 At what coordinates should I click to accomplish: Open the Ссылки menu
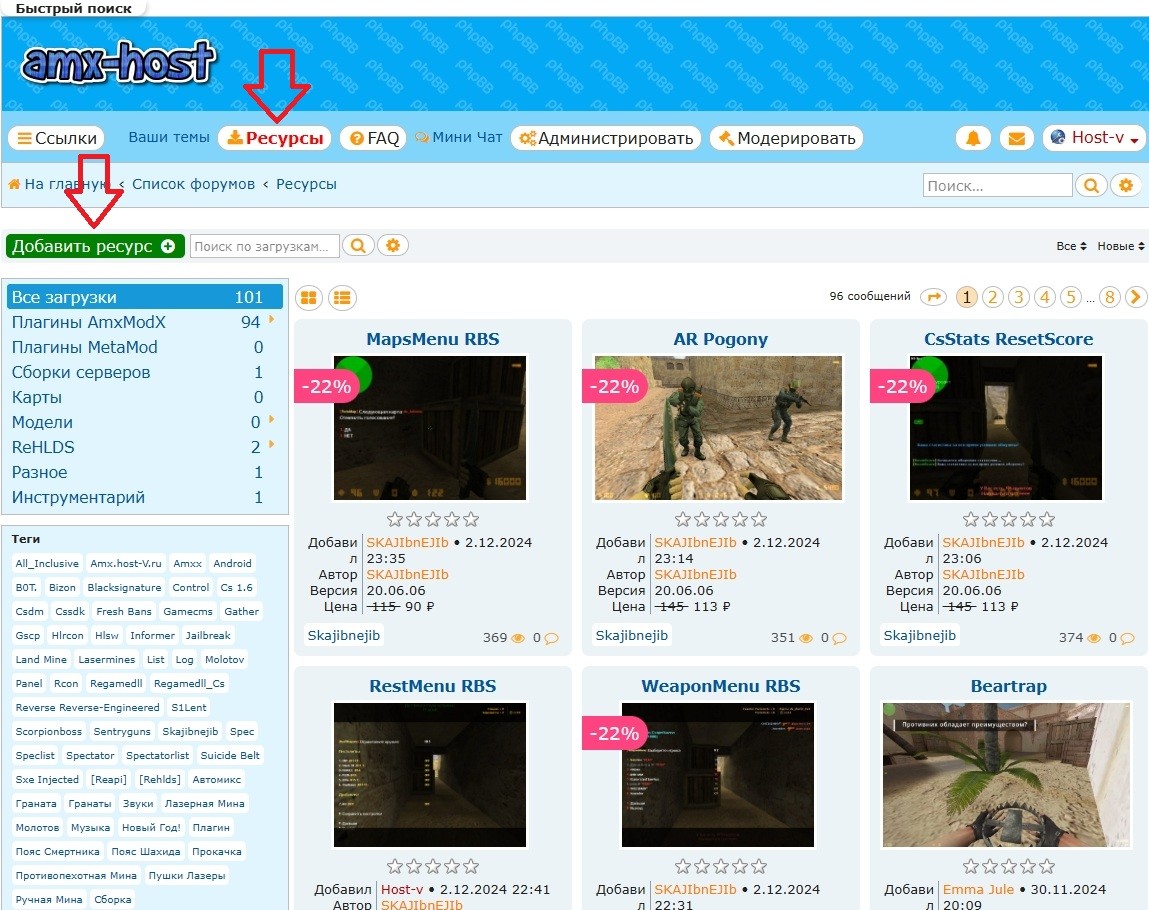tap(57, 139)
